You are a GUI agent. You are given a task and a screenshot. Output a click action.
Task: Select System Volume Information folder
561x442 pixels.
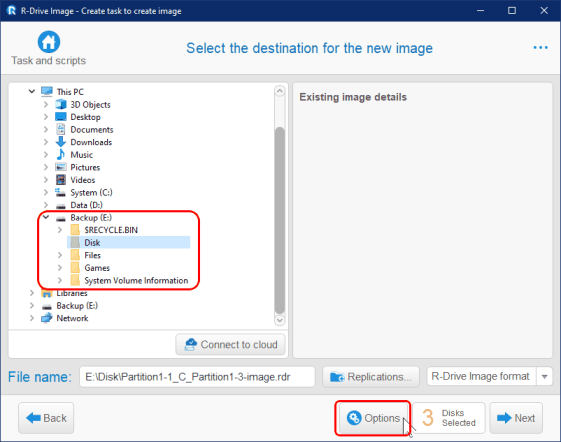(136, 280)
